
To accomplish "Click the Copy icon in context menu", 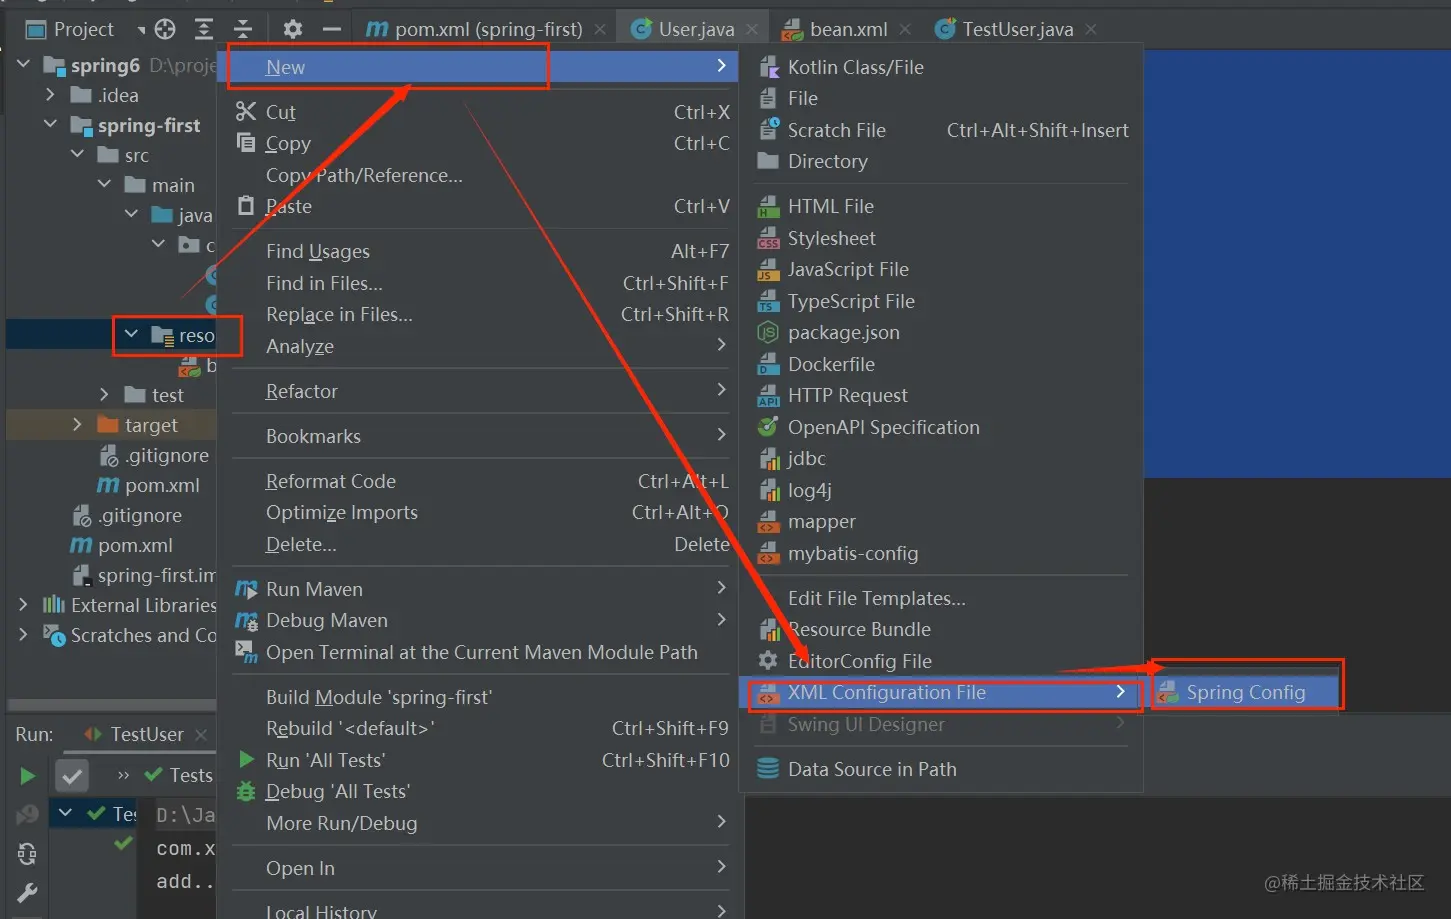I will point(246,142).
